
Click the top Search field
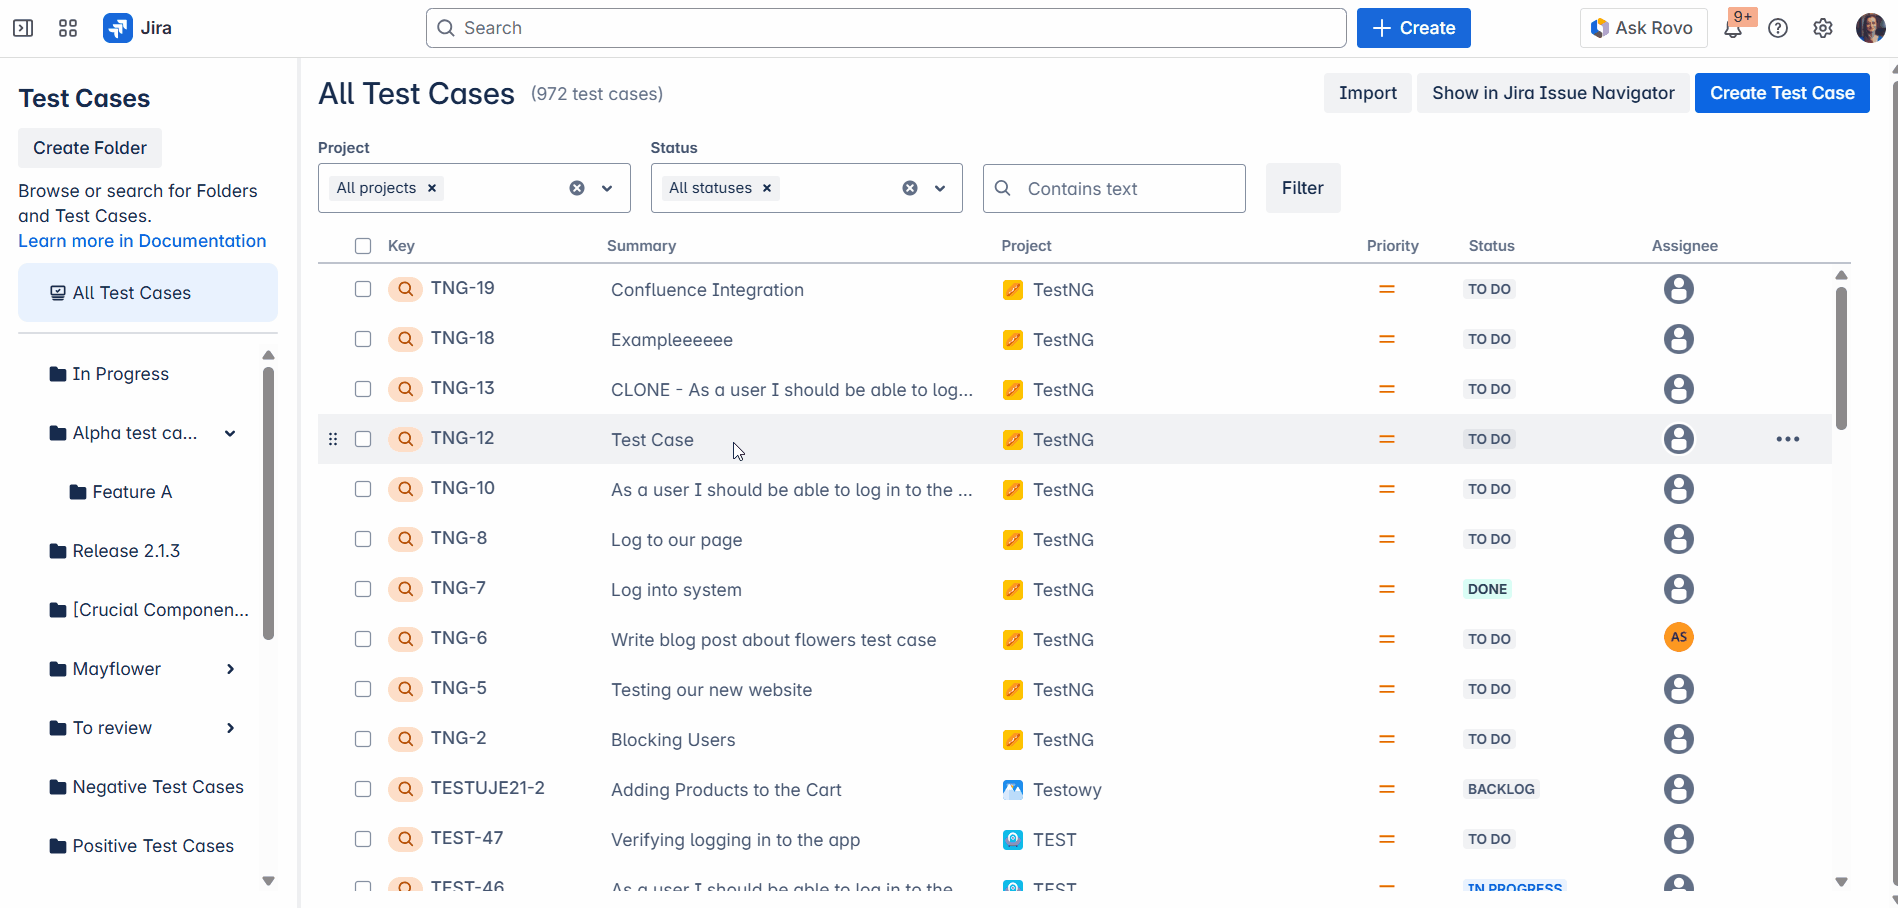[x=886, y=28]
